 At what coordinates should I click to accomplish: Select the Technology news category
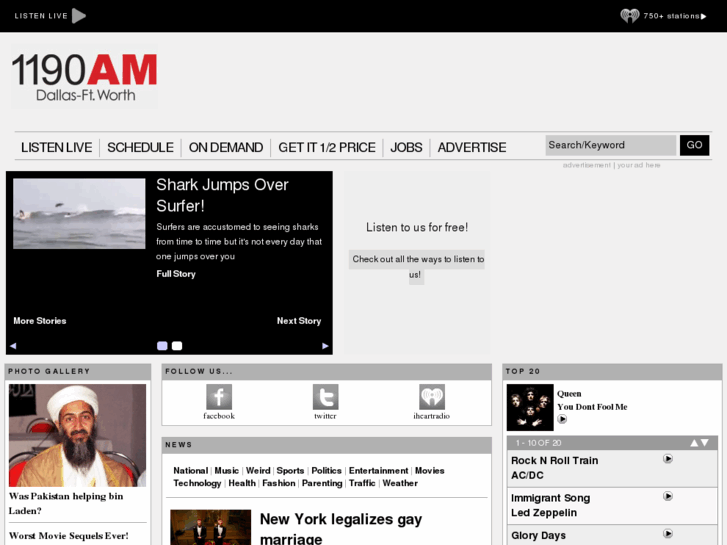[x=197, y=483]
